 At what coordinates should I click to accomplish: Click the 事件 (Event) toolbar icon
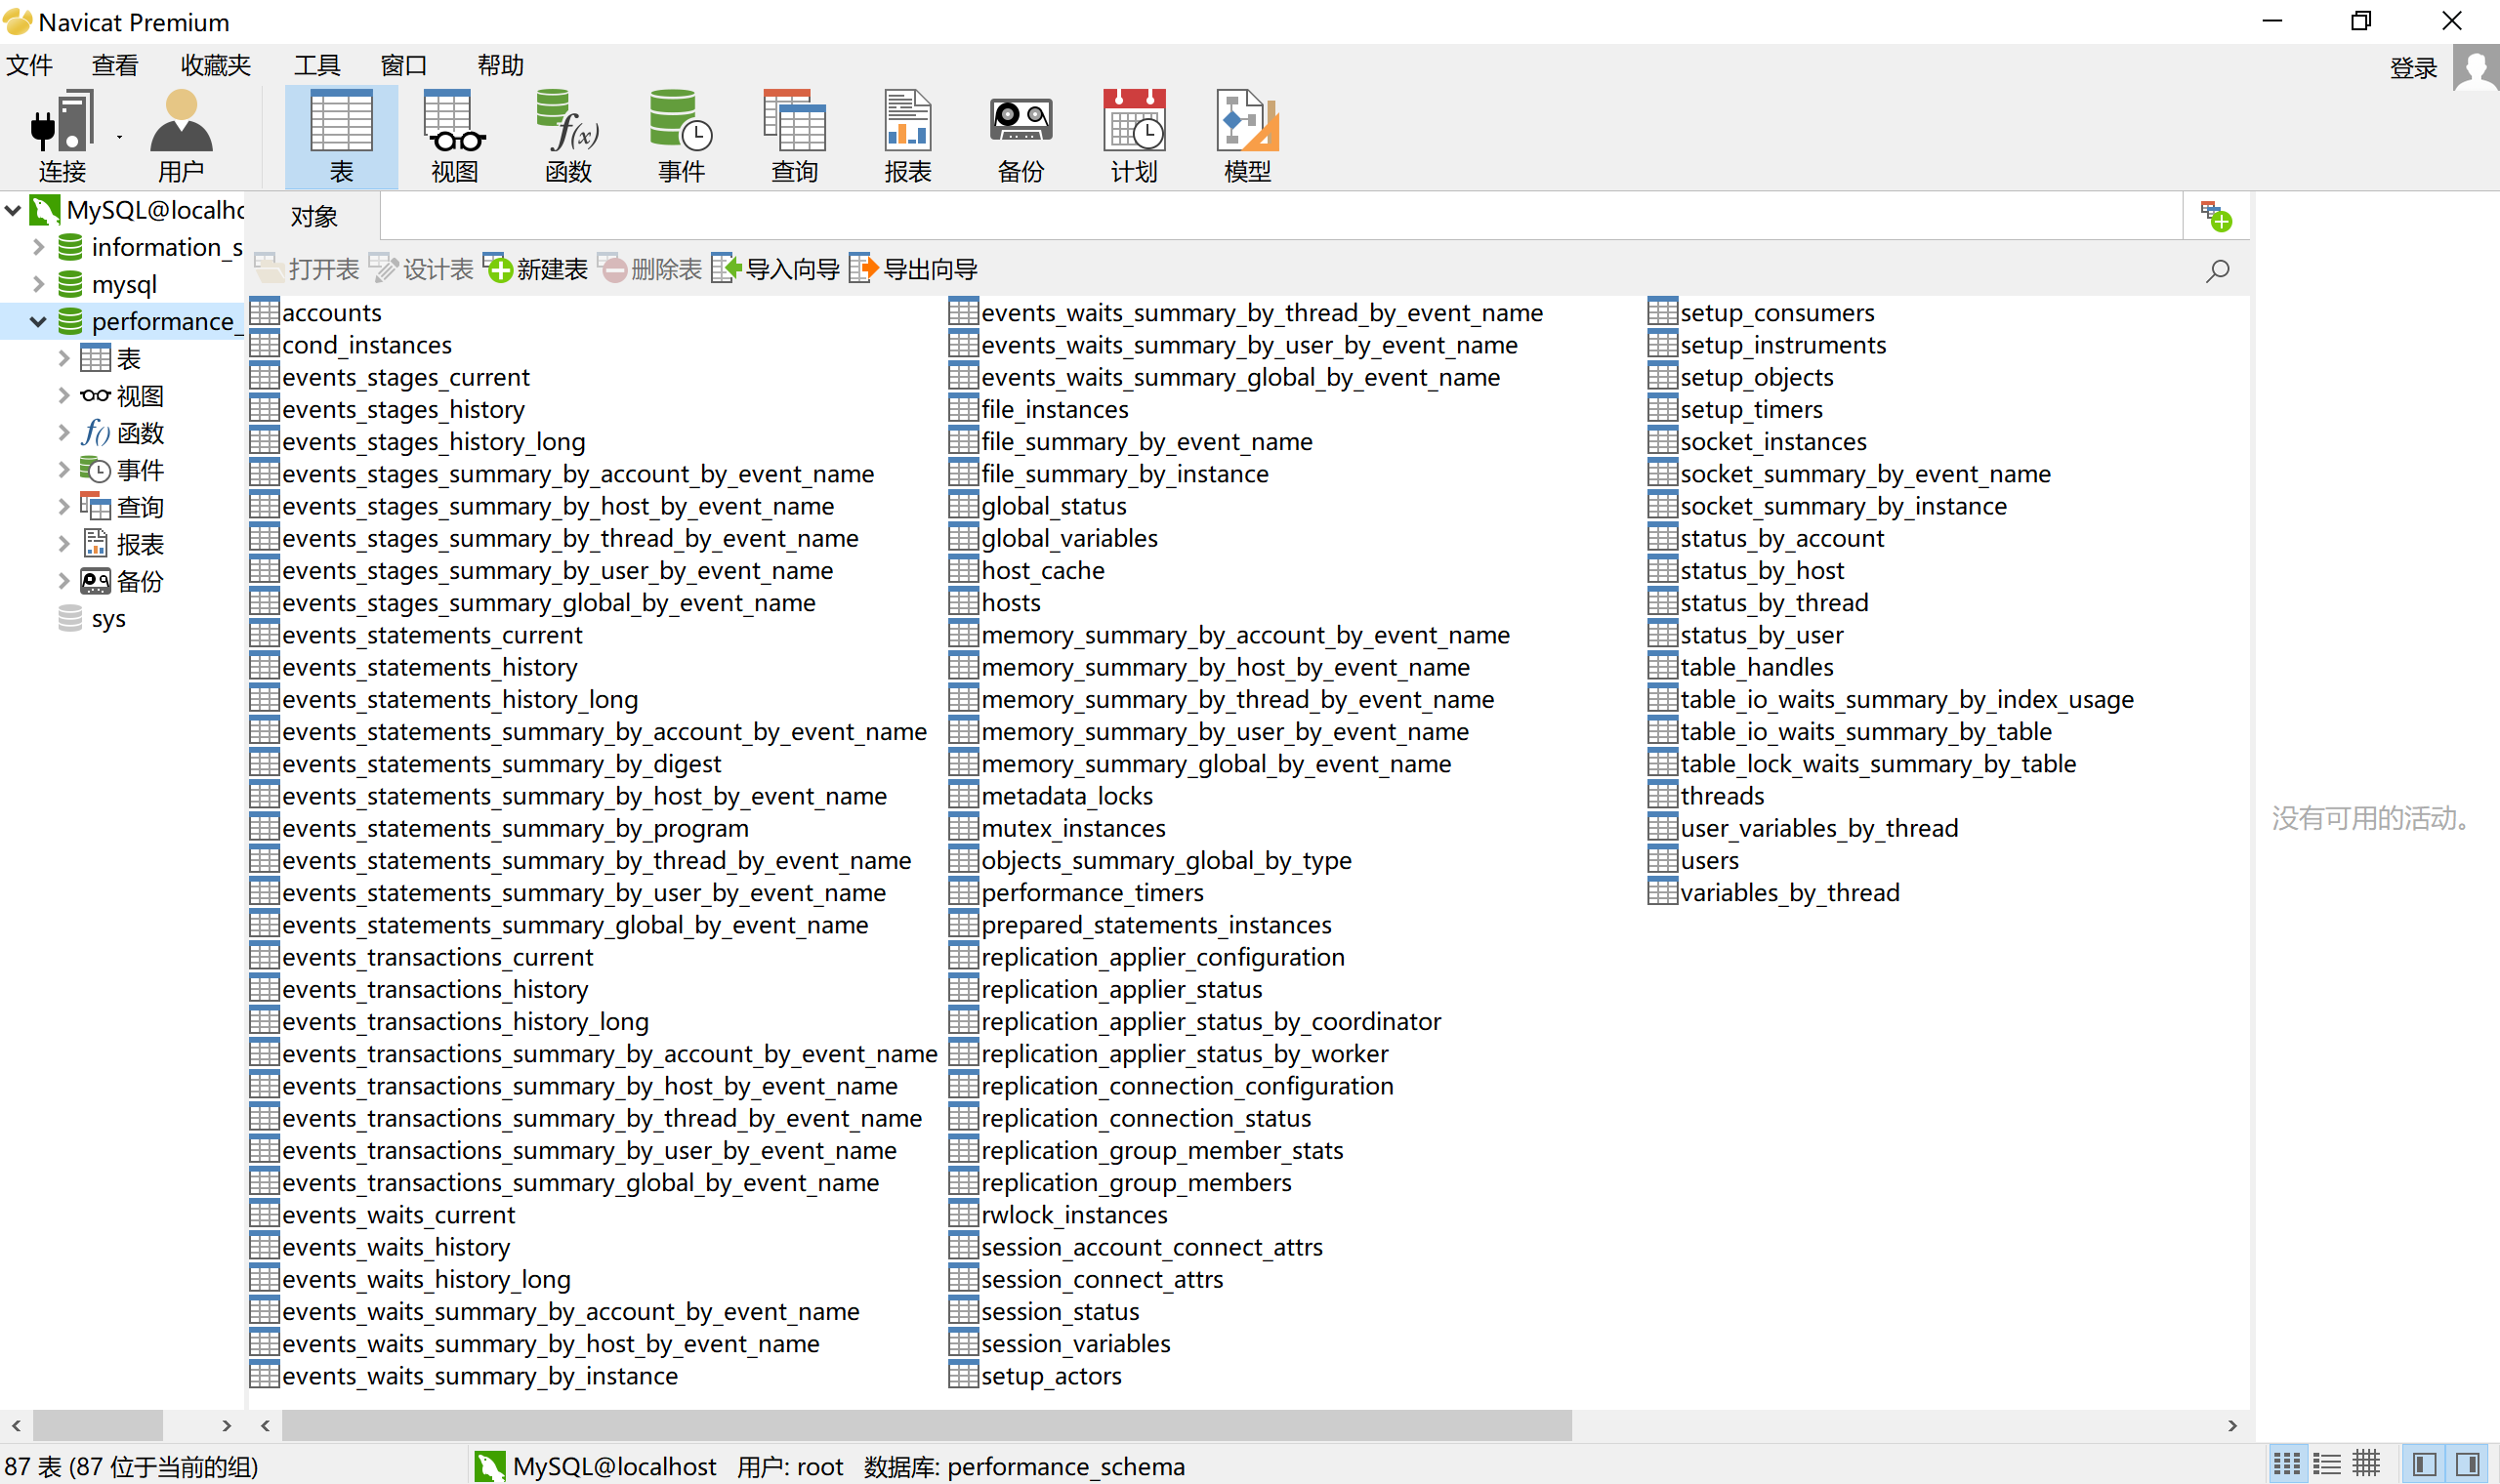[x=681, y=135]
